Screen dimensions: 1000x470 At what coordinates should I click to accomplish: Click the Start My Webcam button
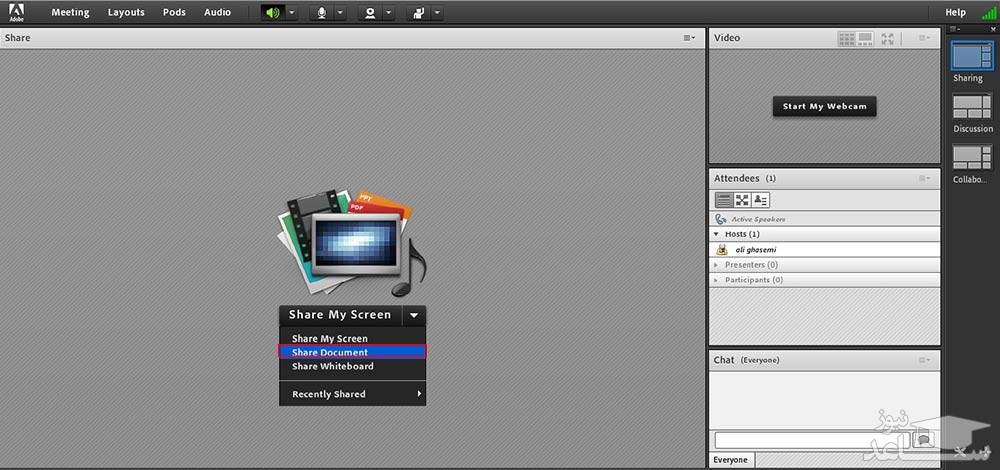[824, 107]
